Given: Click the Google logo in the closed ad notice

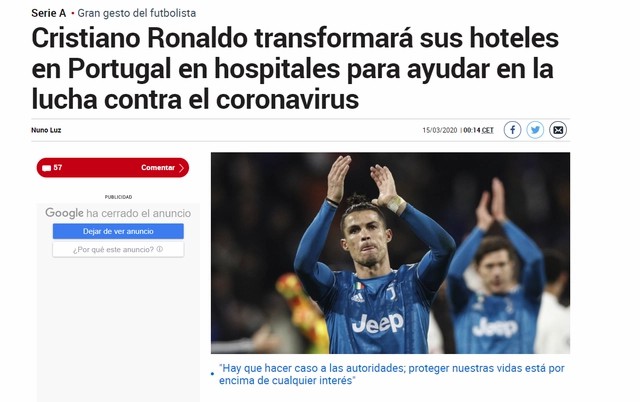Looking at the screenshot, I should click(x=64, y=213).
